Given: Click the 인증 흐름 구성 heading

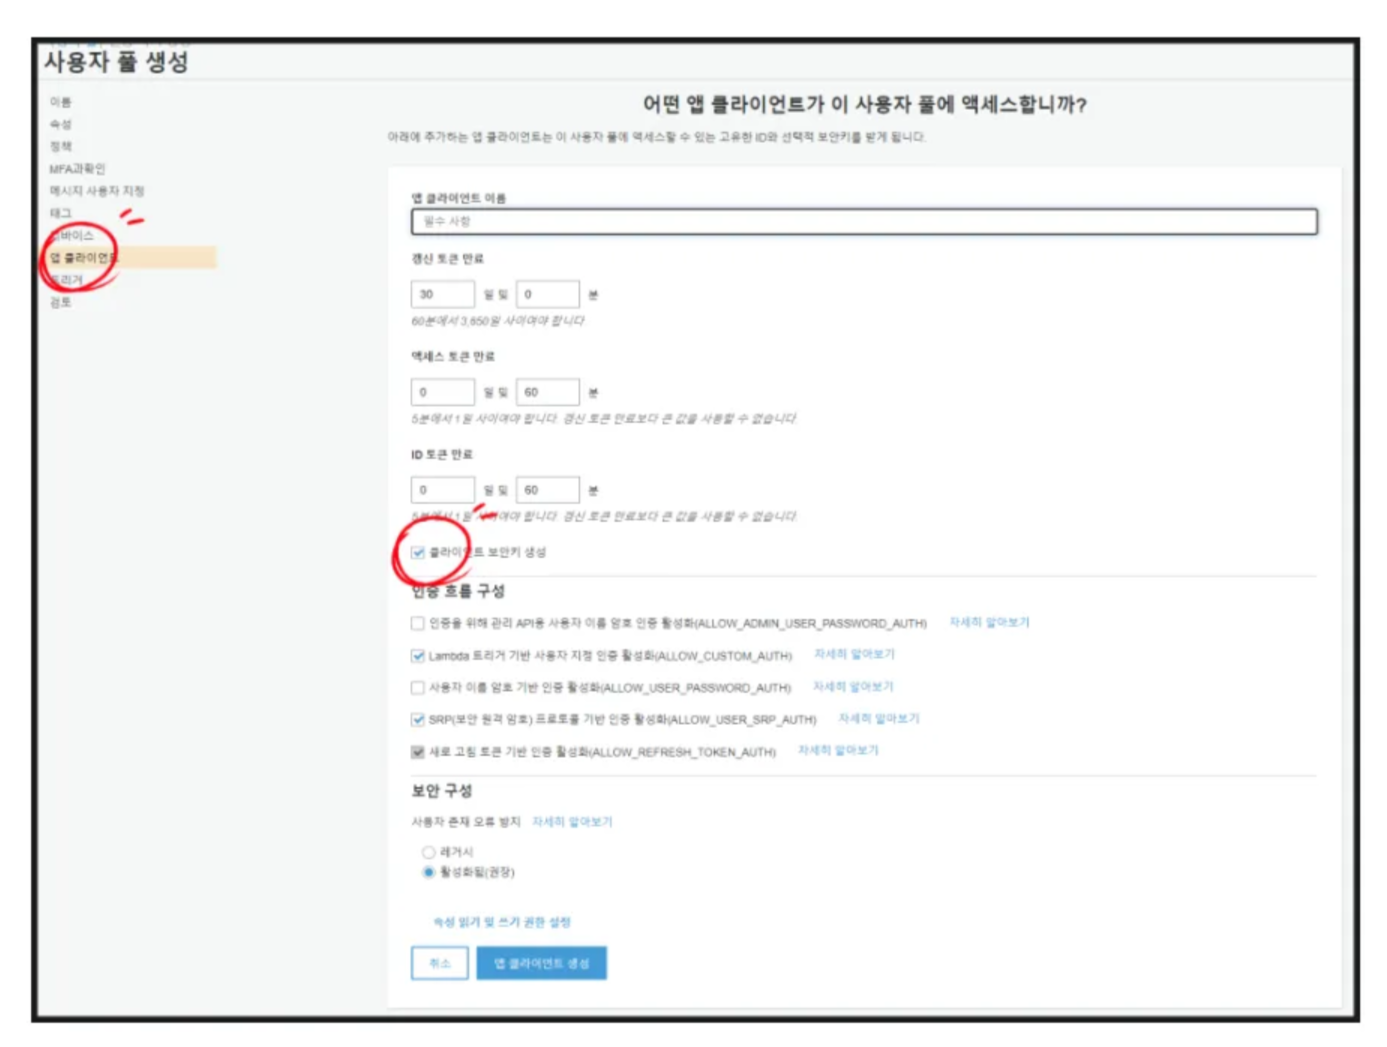Looking at the screenshot, I should (458, 591).
